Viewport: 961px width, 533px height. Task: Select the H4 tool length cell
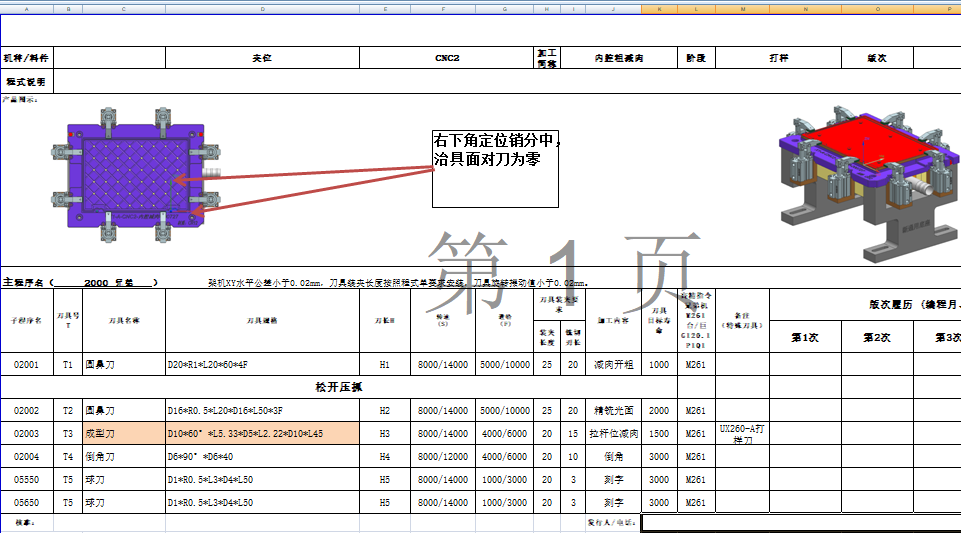click(385, 456)
